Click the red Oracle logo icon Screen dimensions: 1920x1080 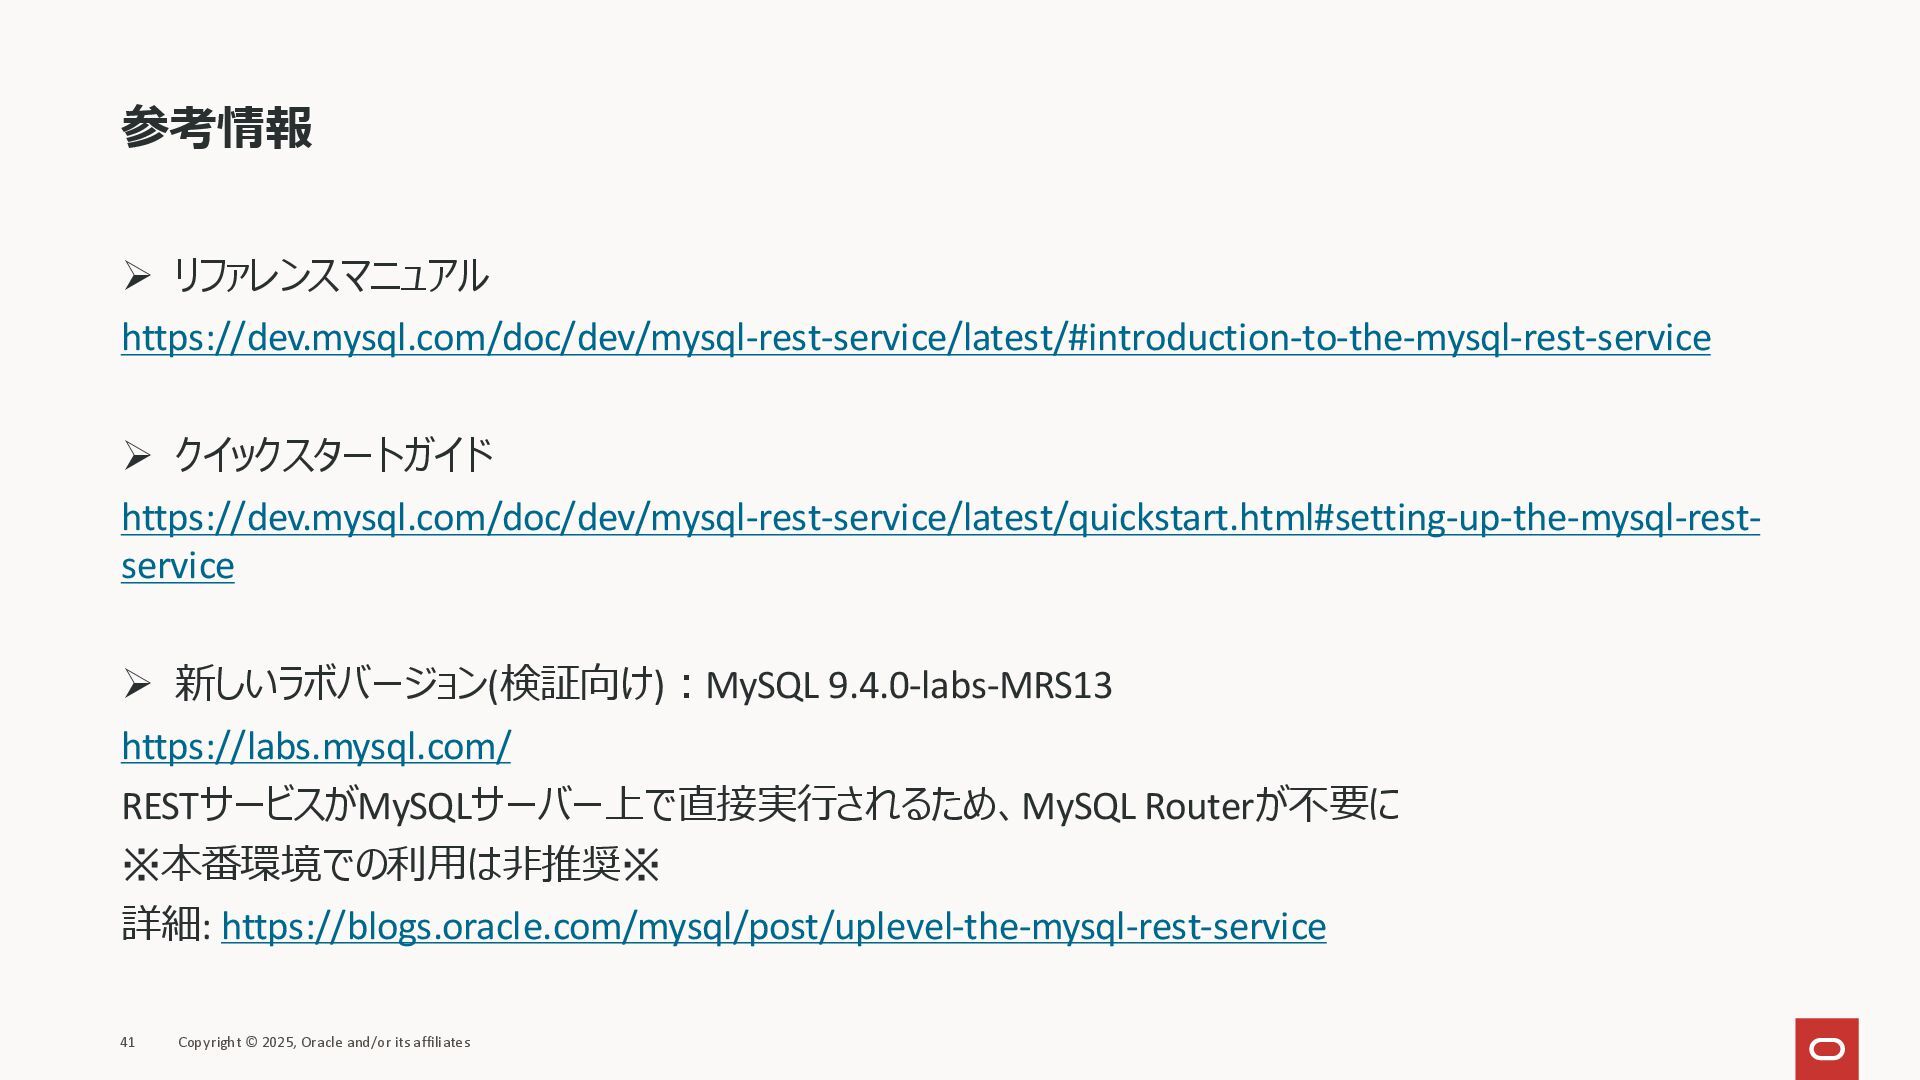(1826, 1049)
